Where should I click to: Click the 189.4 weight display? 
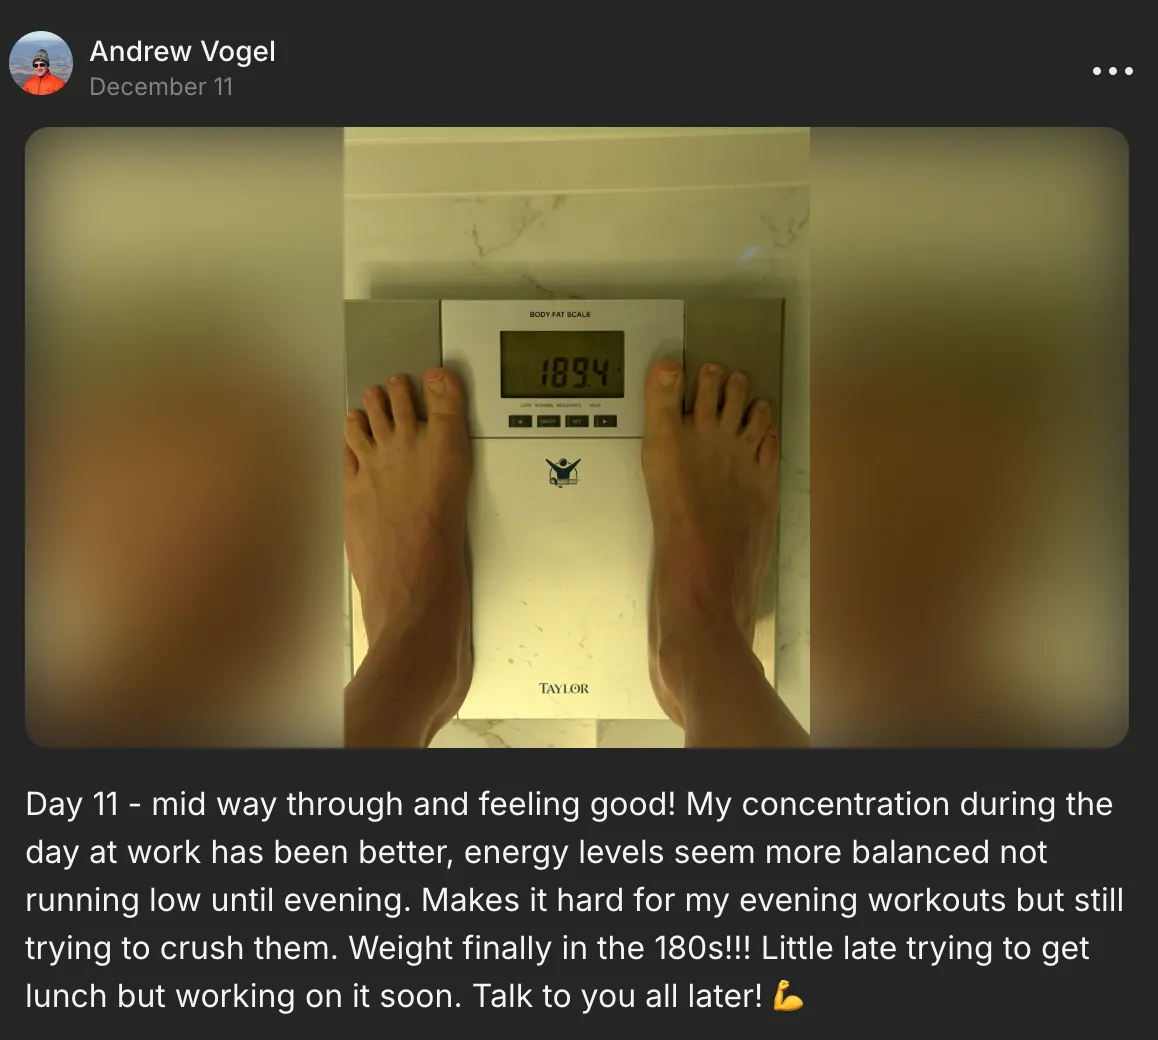pos(562,364)
